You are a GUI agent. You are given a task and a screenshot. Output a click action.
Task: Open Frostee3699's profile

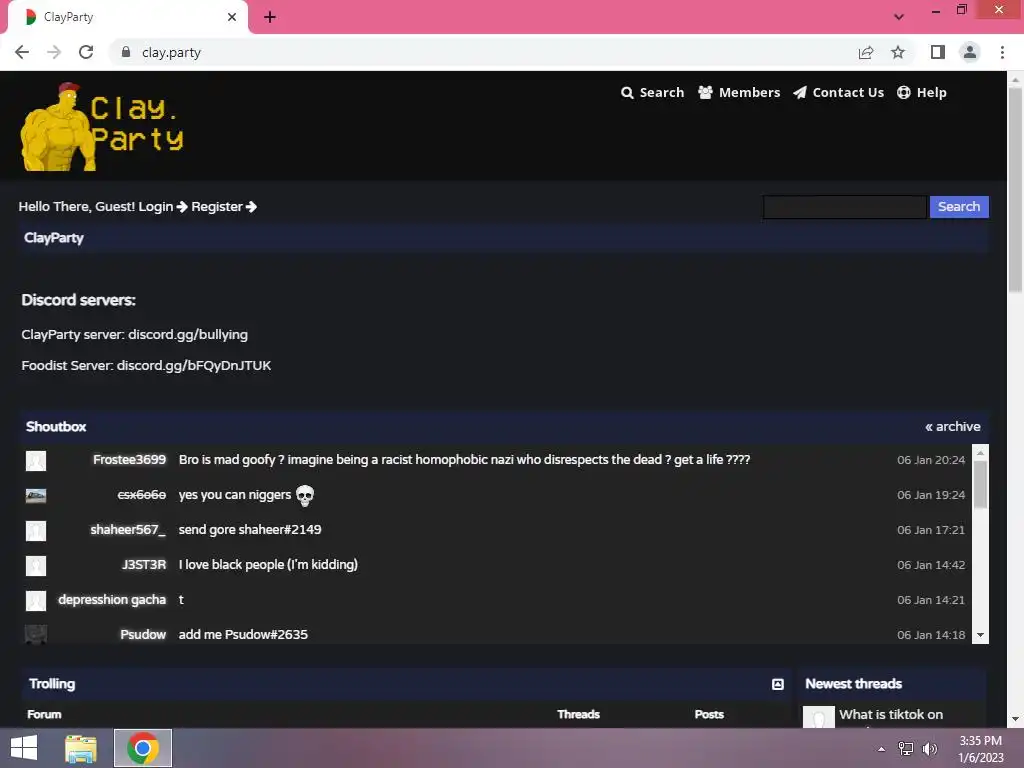point(129,460)
